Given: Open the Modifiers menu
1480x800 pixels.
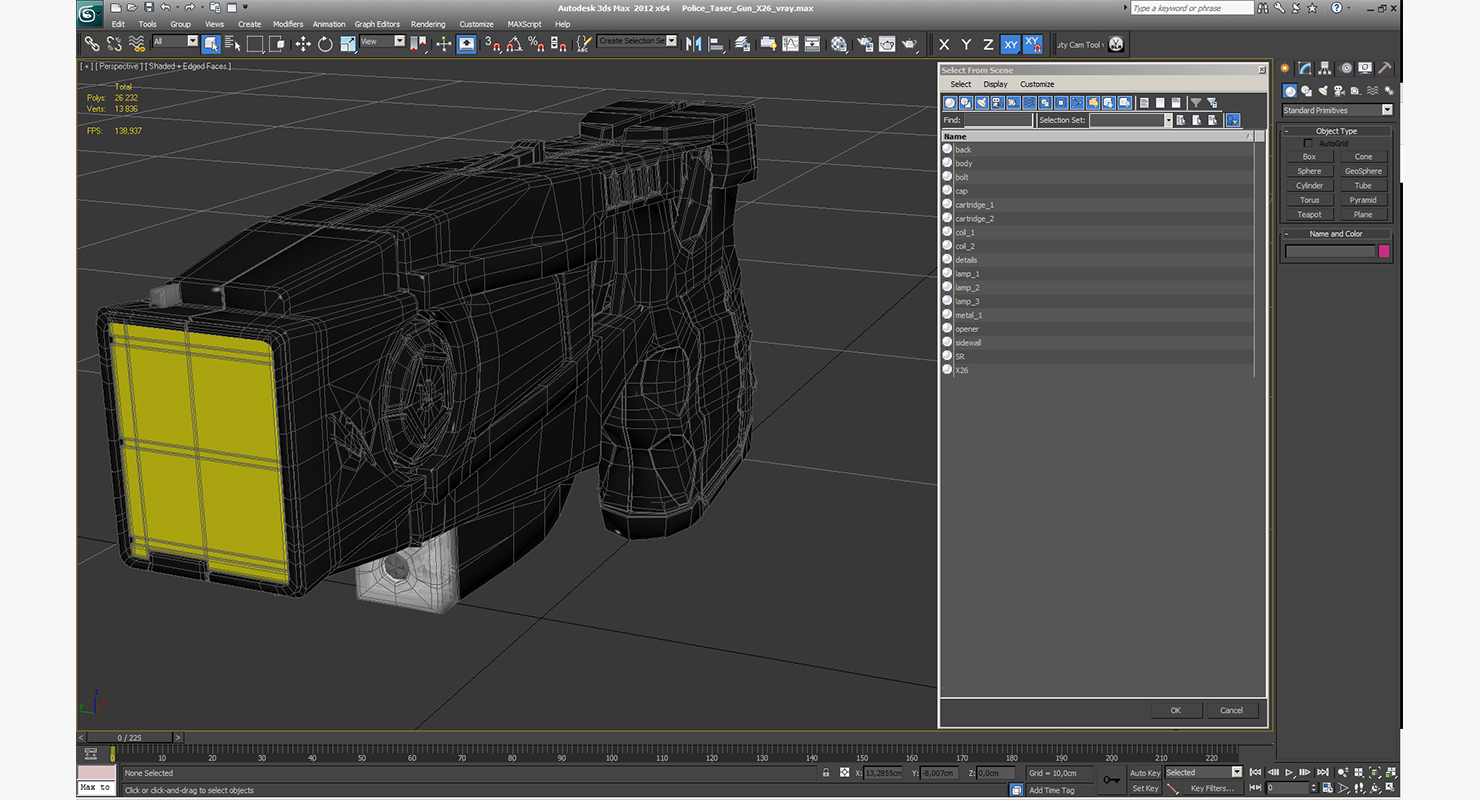Looking at the screenshot, I should coord(288,24).
